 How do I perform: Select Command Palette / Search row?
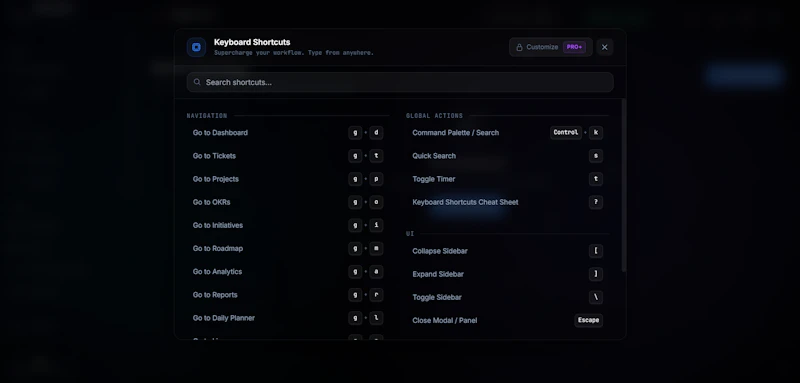pyautogui.click(x=508, y=133)
